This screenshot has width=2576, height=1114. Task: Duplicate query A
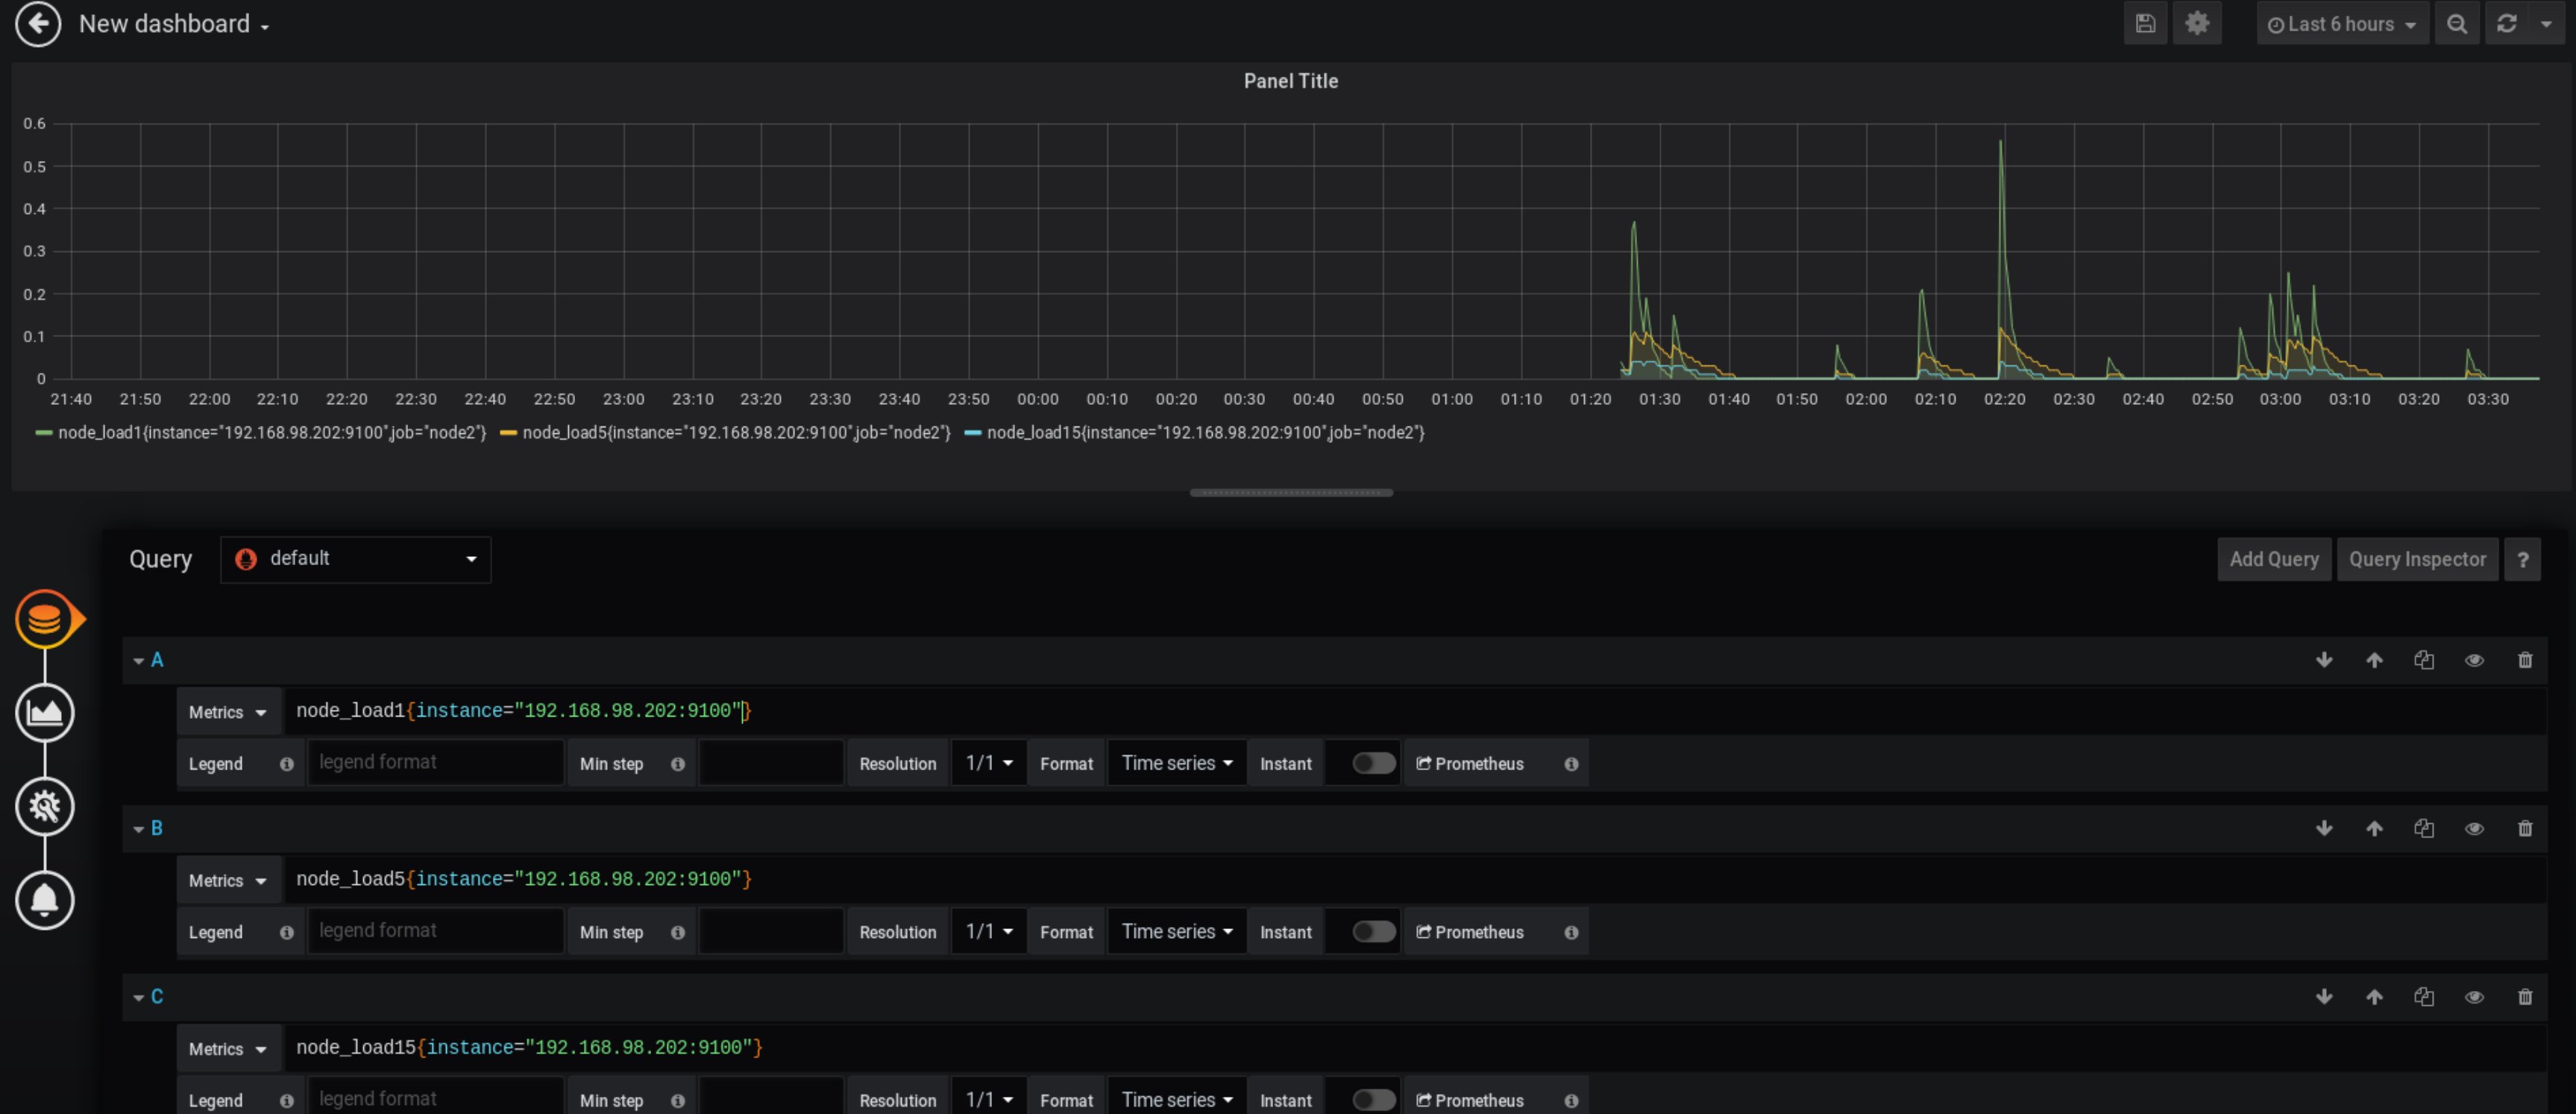[2424, 660]
